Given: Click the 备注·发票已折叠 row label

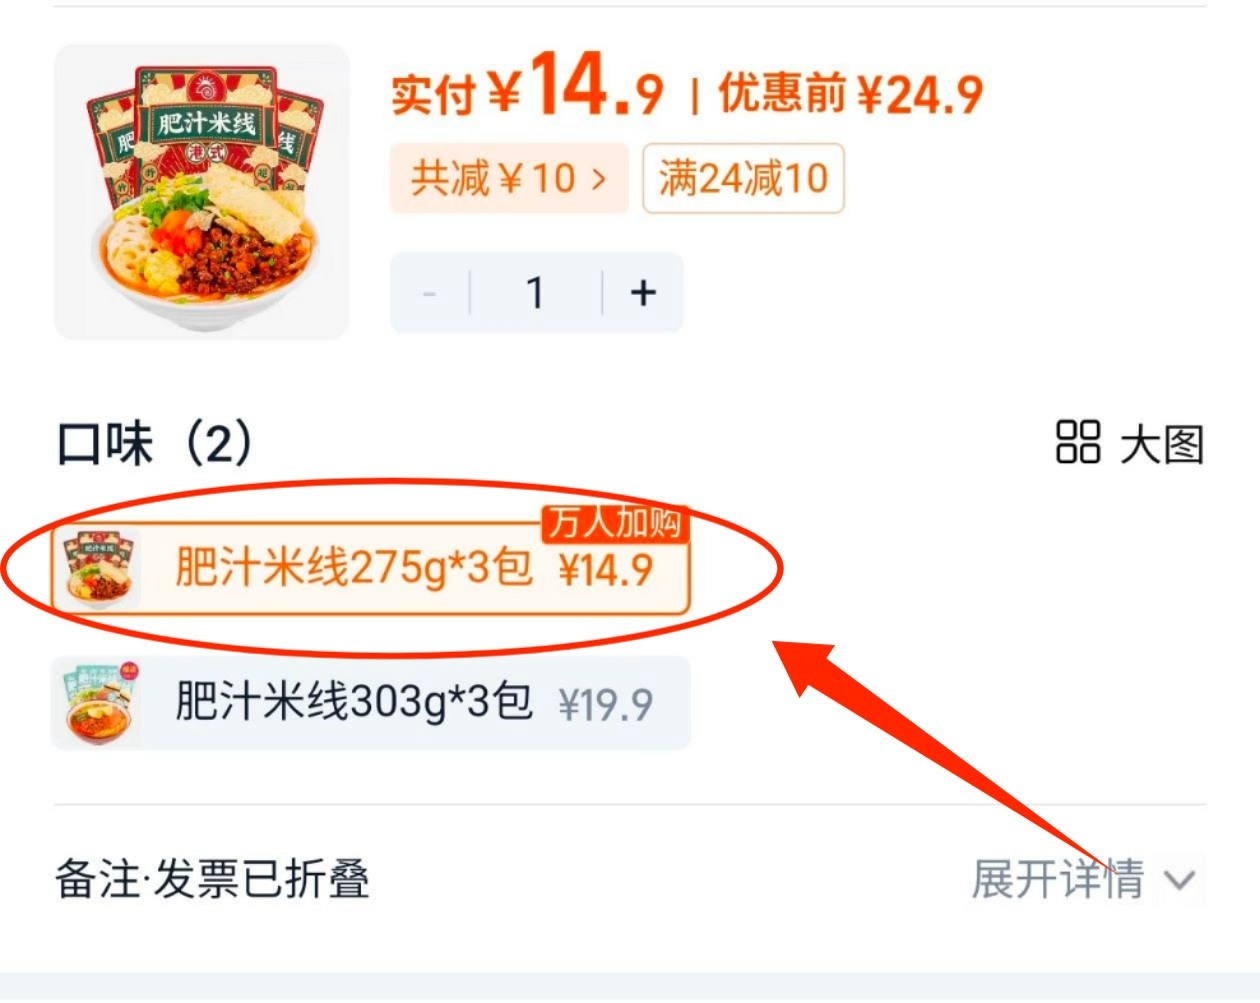Looking at the screenshot, I should (x=212, y=879).
